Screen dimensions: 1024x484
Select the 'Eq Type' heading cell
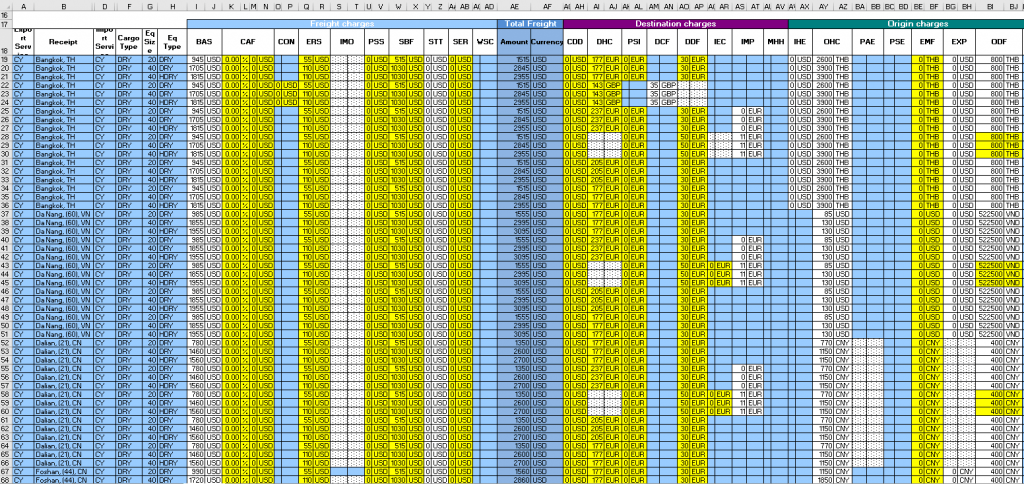coord(172,42)
